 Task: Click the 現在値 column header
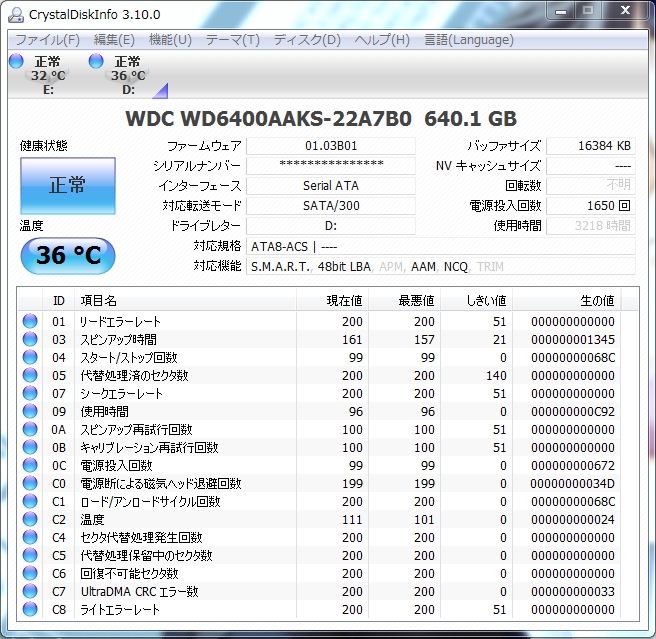tap(333, 300)
